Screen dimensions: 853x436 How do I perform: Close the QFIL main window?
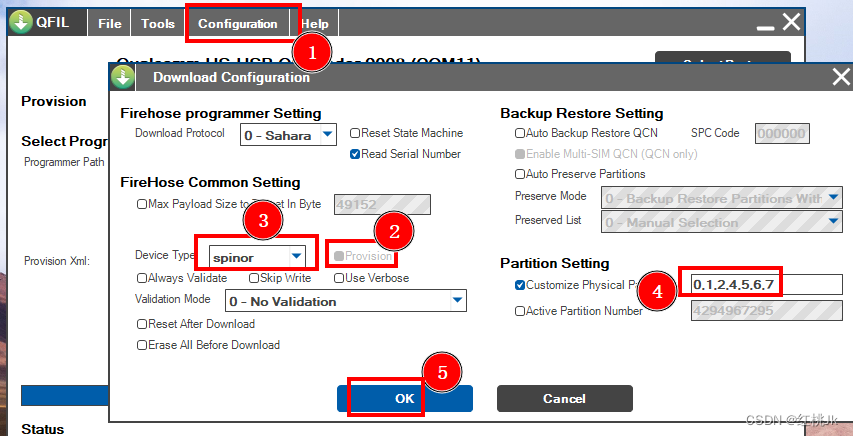click(x=792, y=22)
